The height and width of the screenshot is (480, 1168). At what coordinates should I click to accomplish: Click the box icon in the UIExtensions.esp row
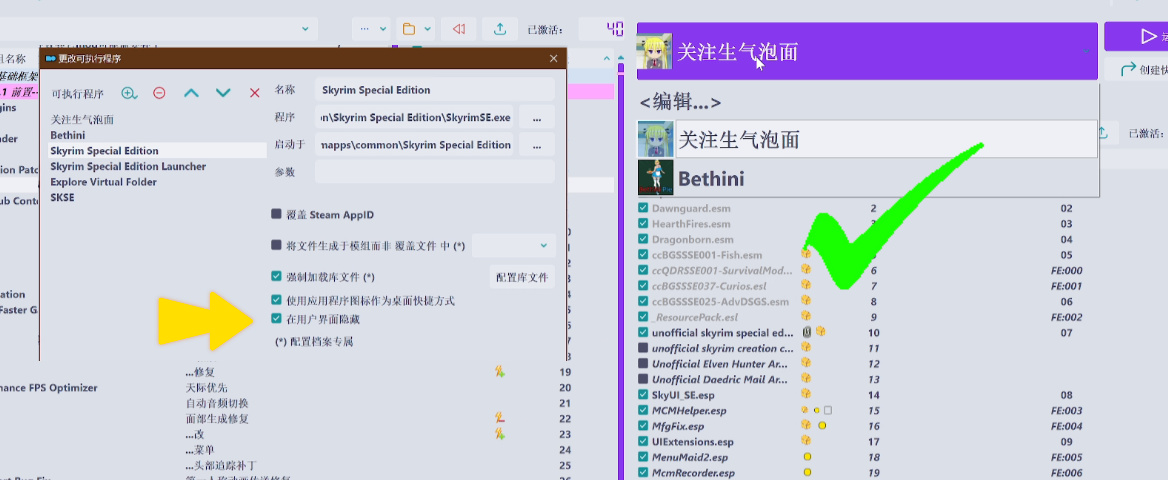pos(805,440)
